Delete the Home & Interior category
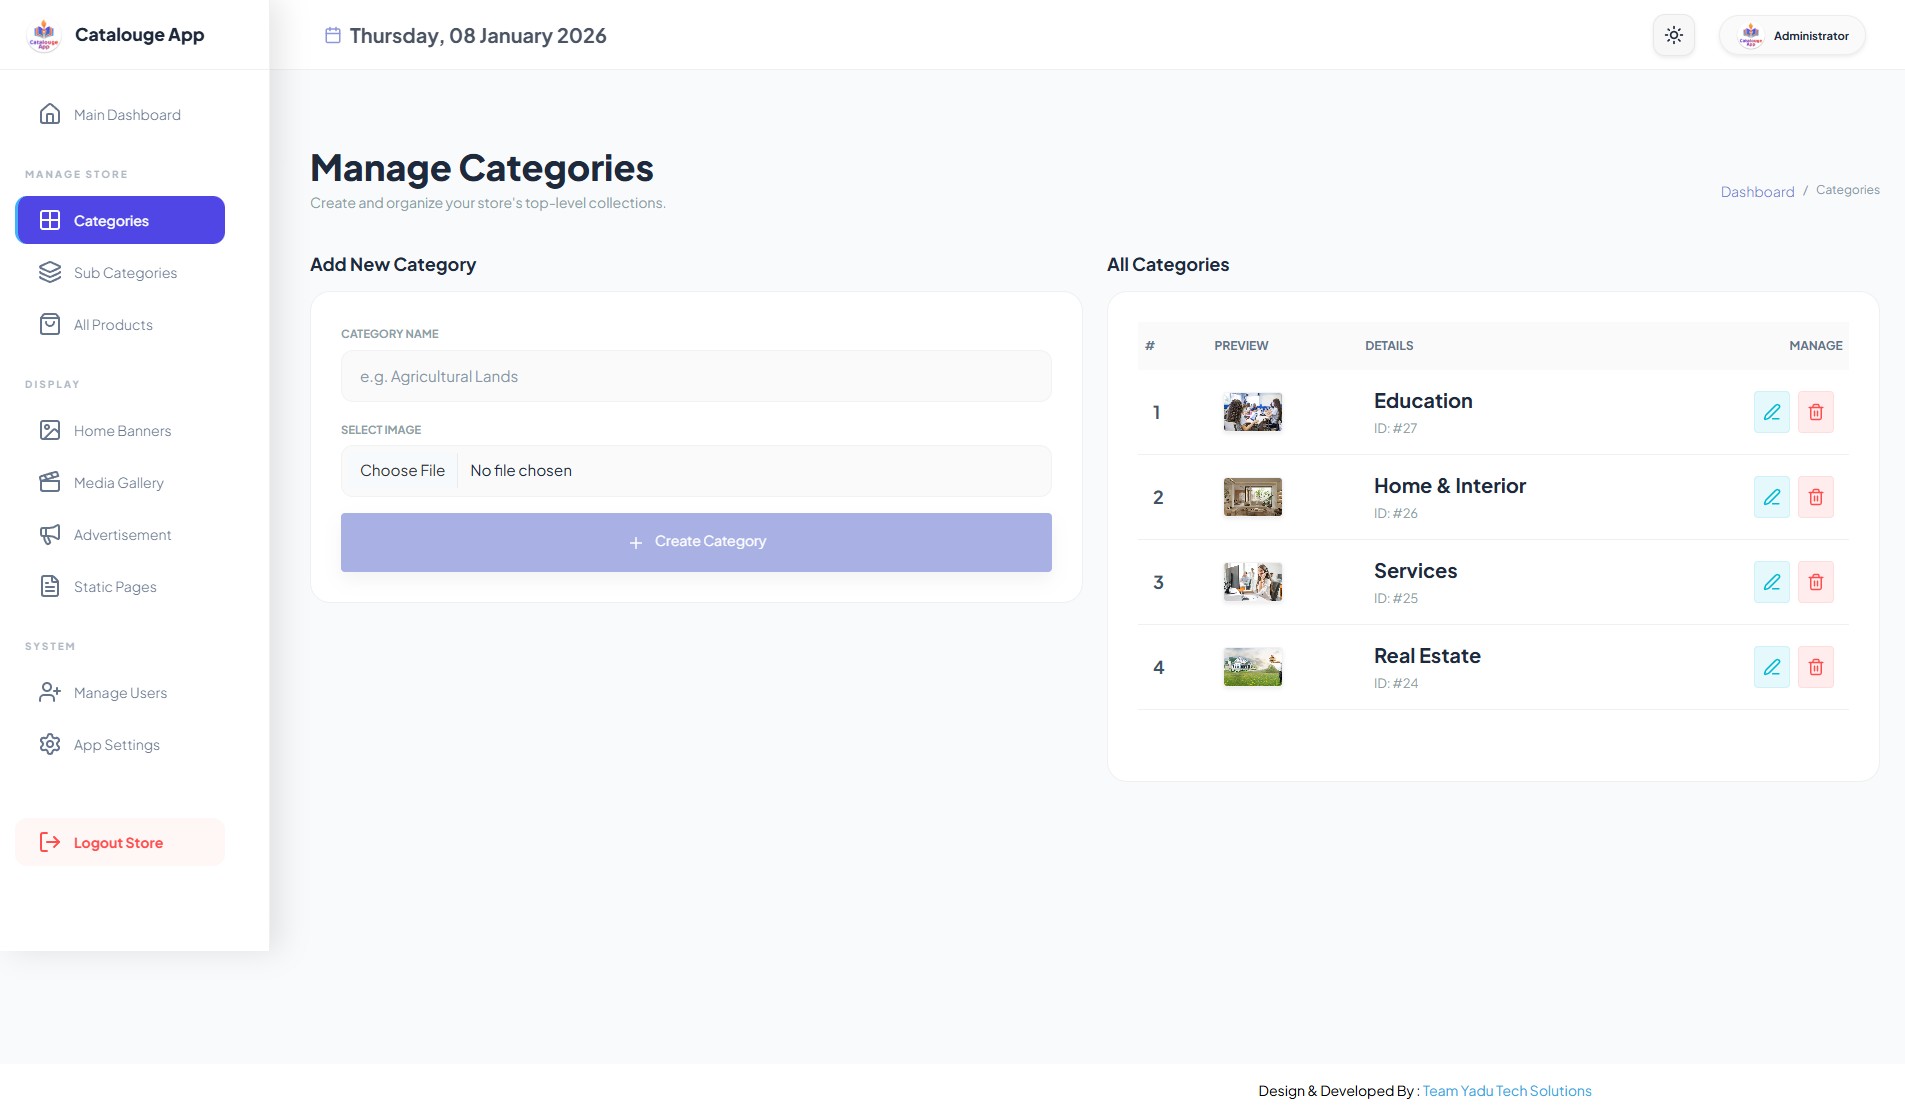1905x1117 pixels. tap(1816, 497)
